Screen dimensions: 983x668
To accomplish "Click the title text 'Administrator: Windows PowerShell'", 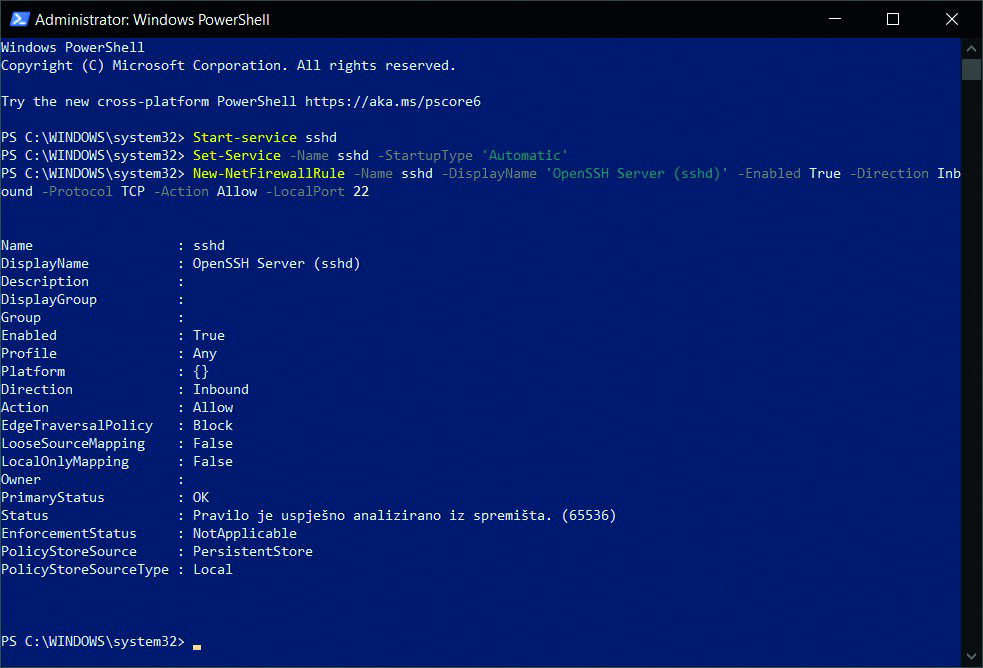I will [152, 19].
